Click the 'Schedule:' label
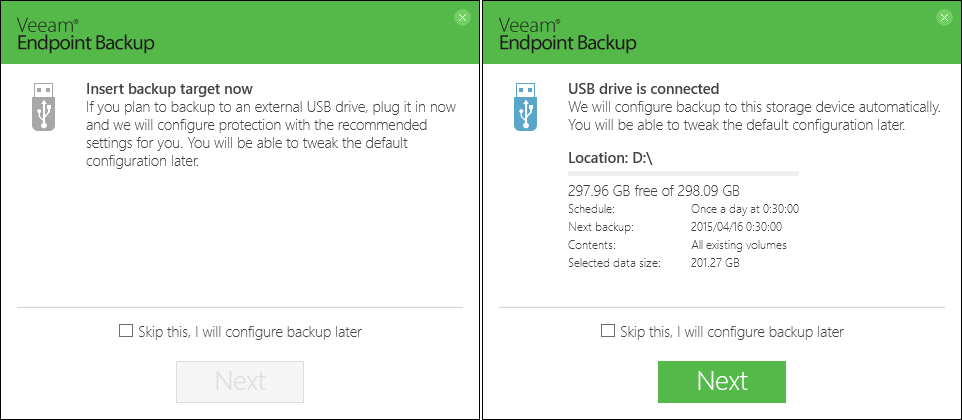 [x=591, y=209]
